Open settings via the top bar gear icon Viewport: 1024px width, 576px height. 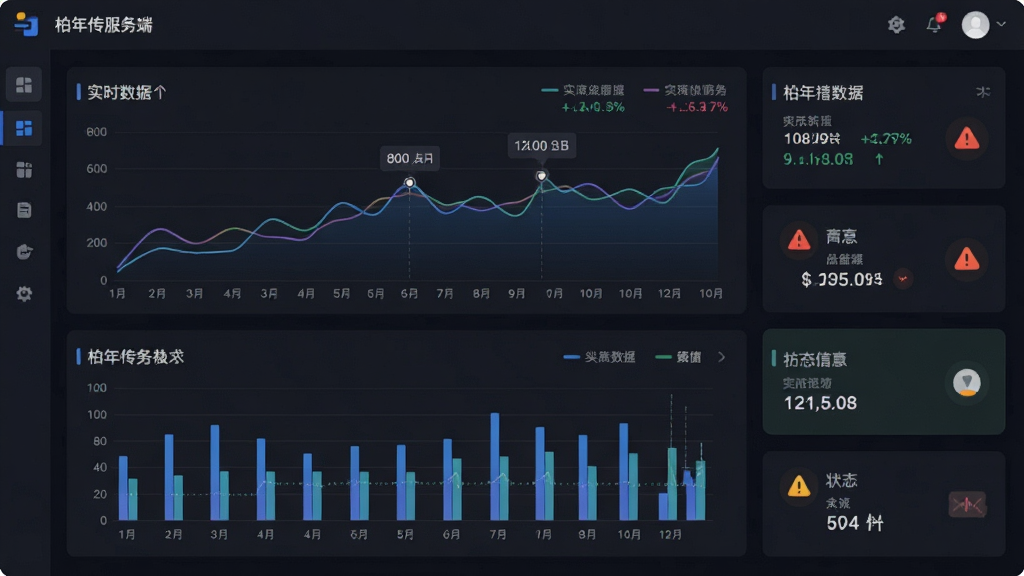[896, 25]
